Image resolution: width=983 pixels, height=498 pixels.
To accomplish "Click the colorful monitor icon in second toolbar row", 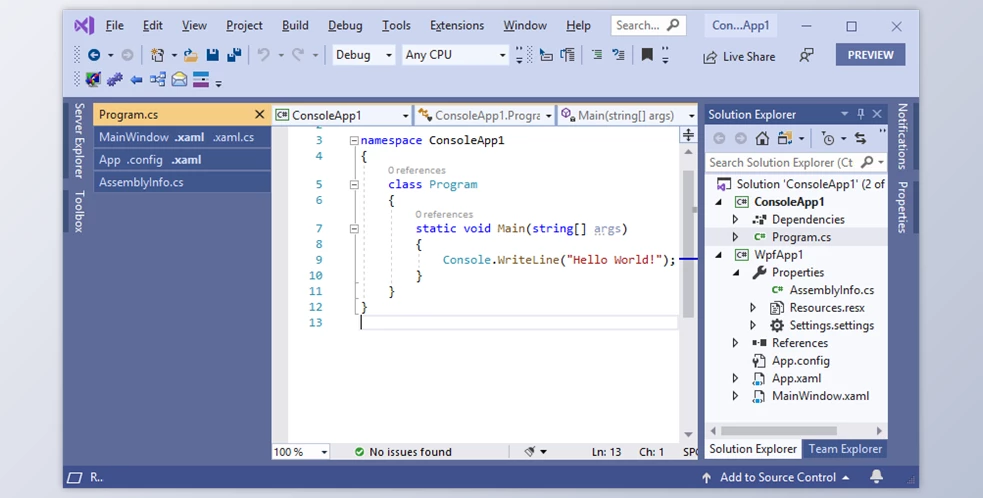I will point(93,80).
